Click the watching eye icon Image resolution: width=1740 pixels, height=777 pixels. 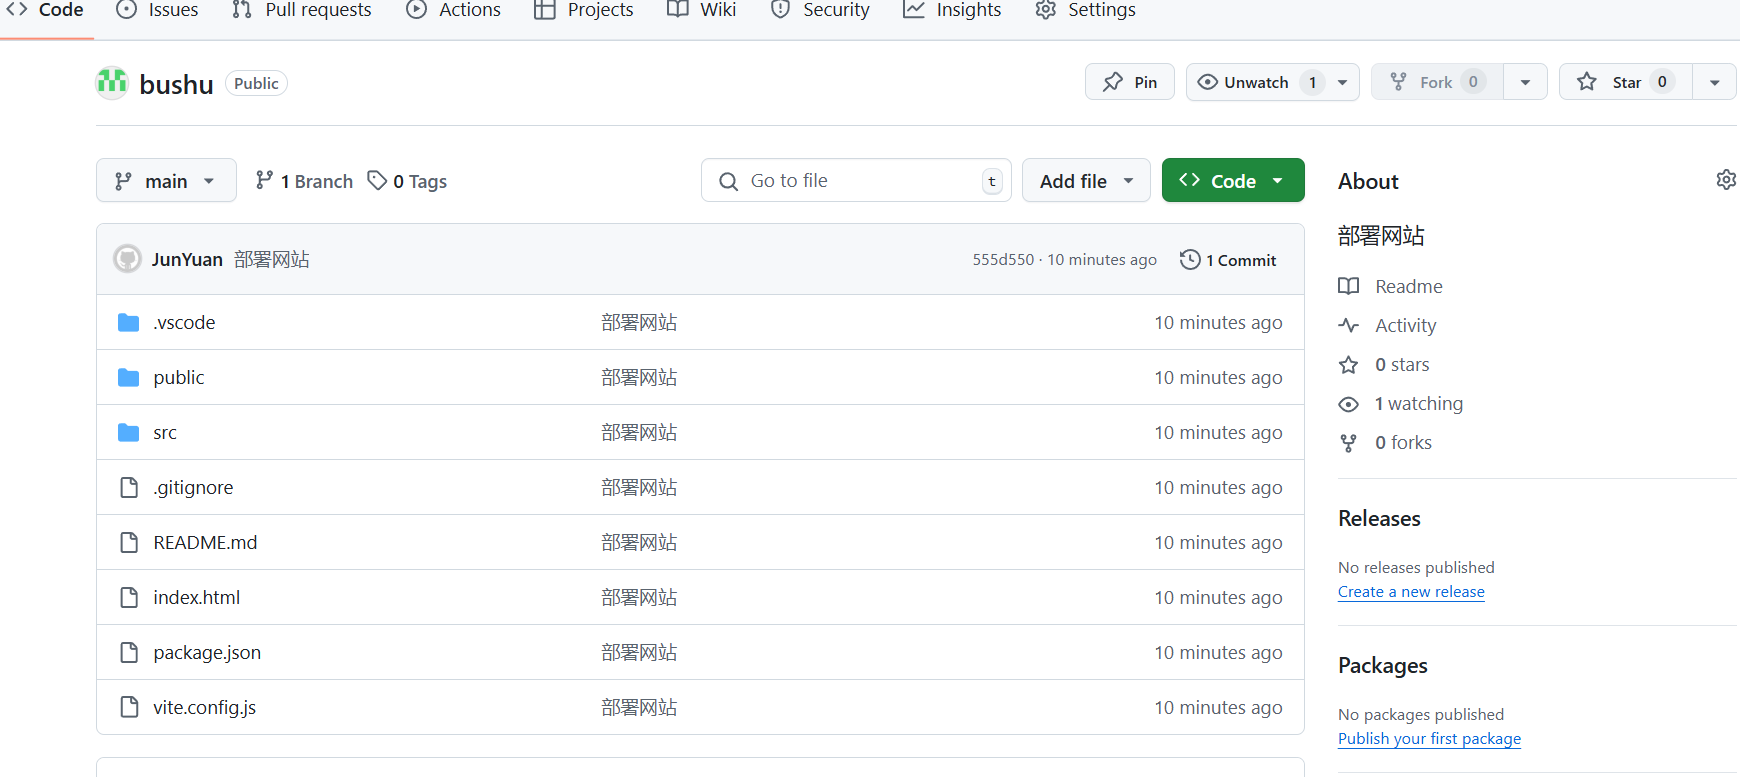pos(1349,404)
